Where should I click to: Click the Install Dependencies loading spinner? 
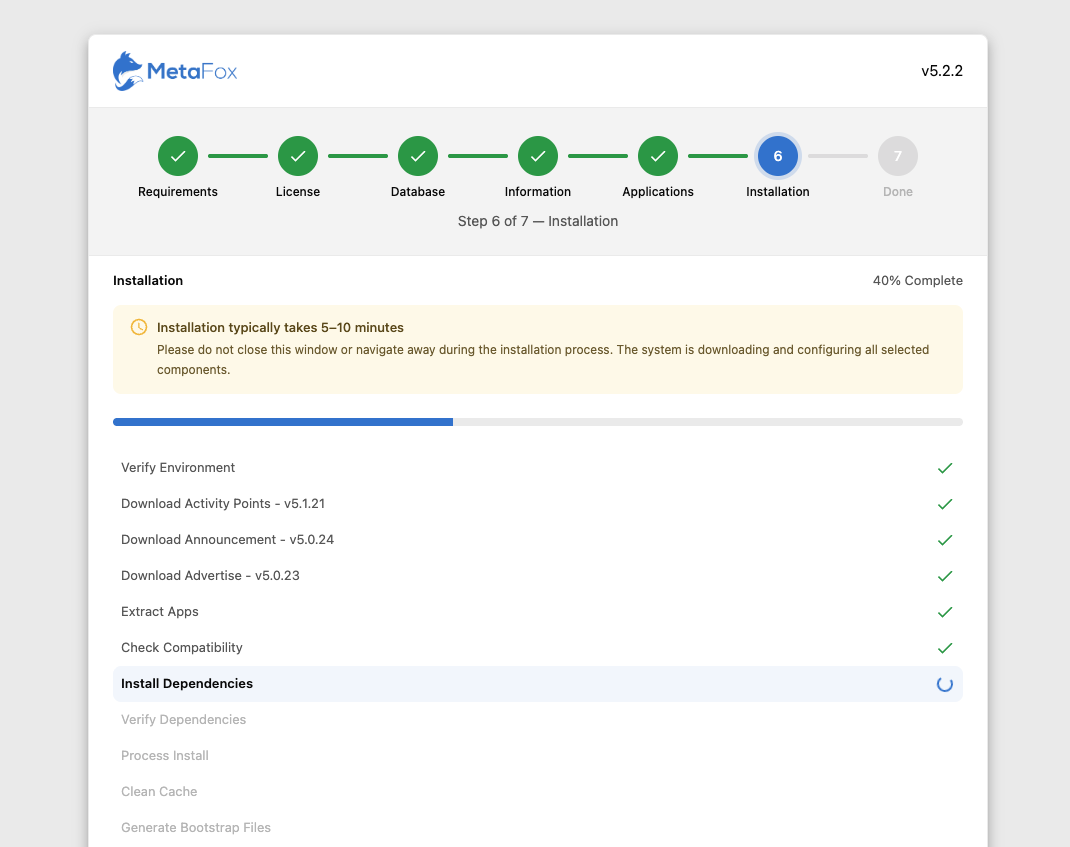coord(945,684)
